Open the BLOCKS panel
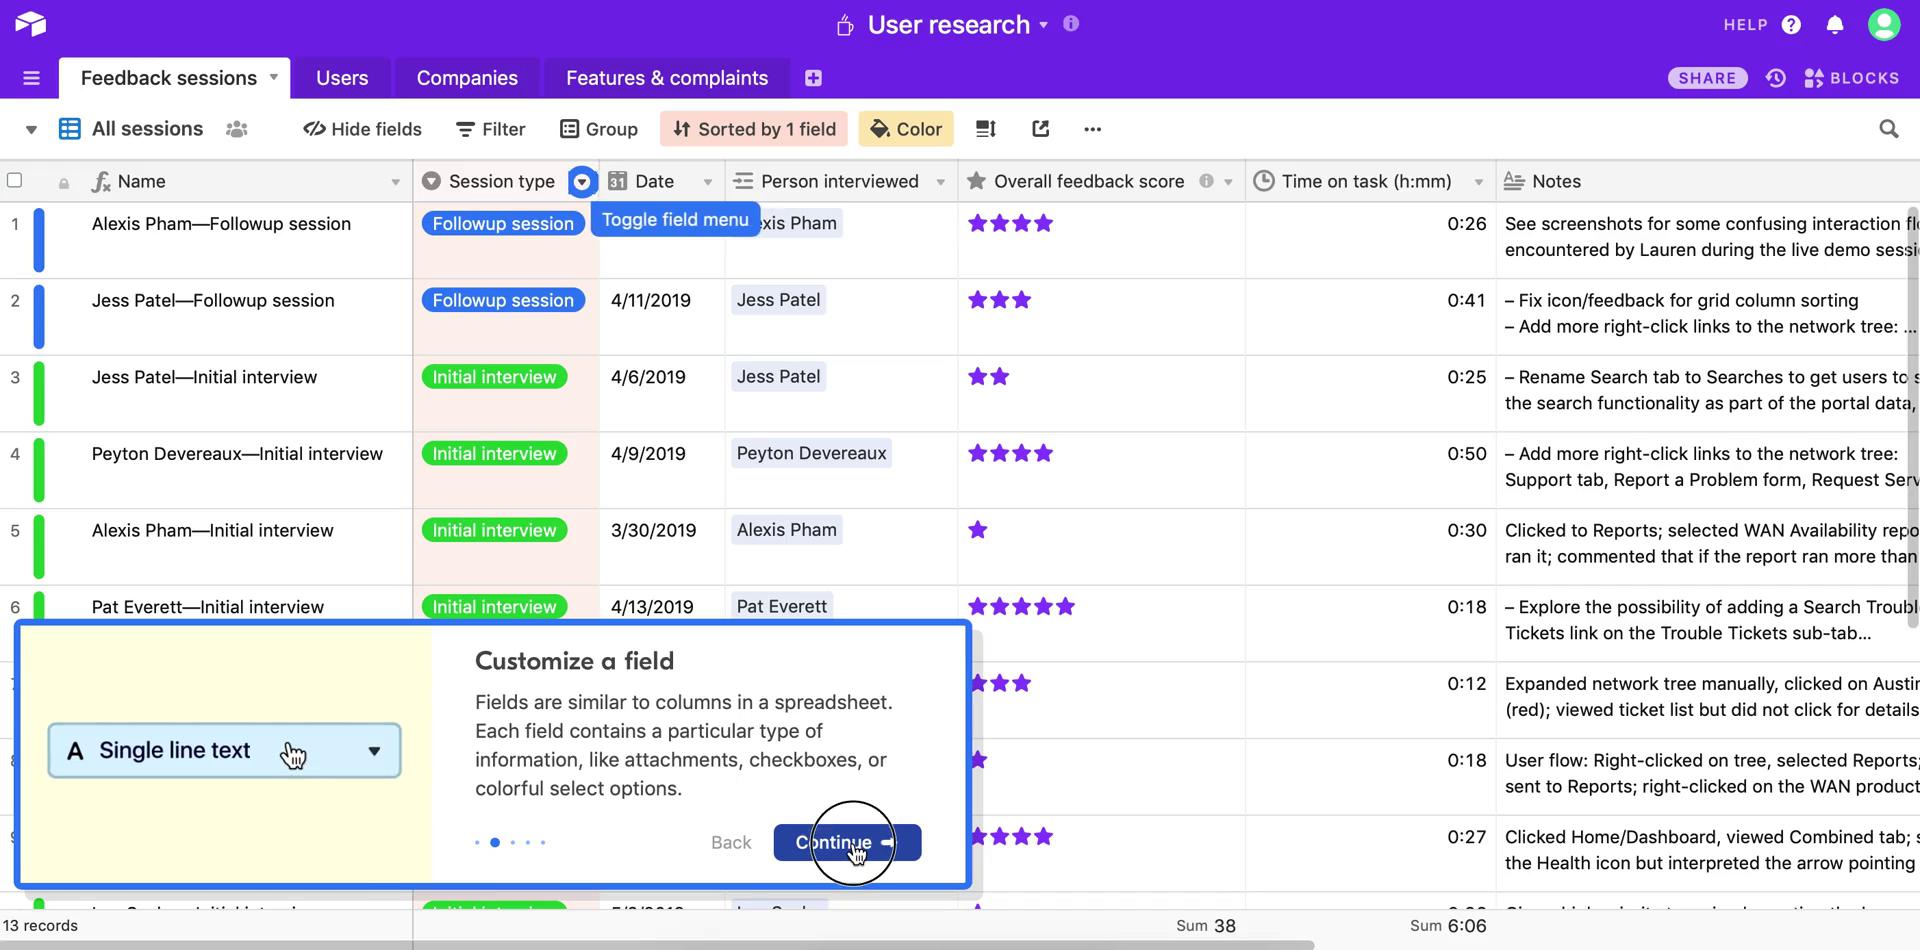Image resolution: width=1920 pixels, height=950 pixels. (x=1852, y=77)
